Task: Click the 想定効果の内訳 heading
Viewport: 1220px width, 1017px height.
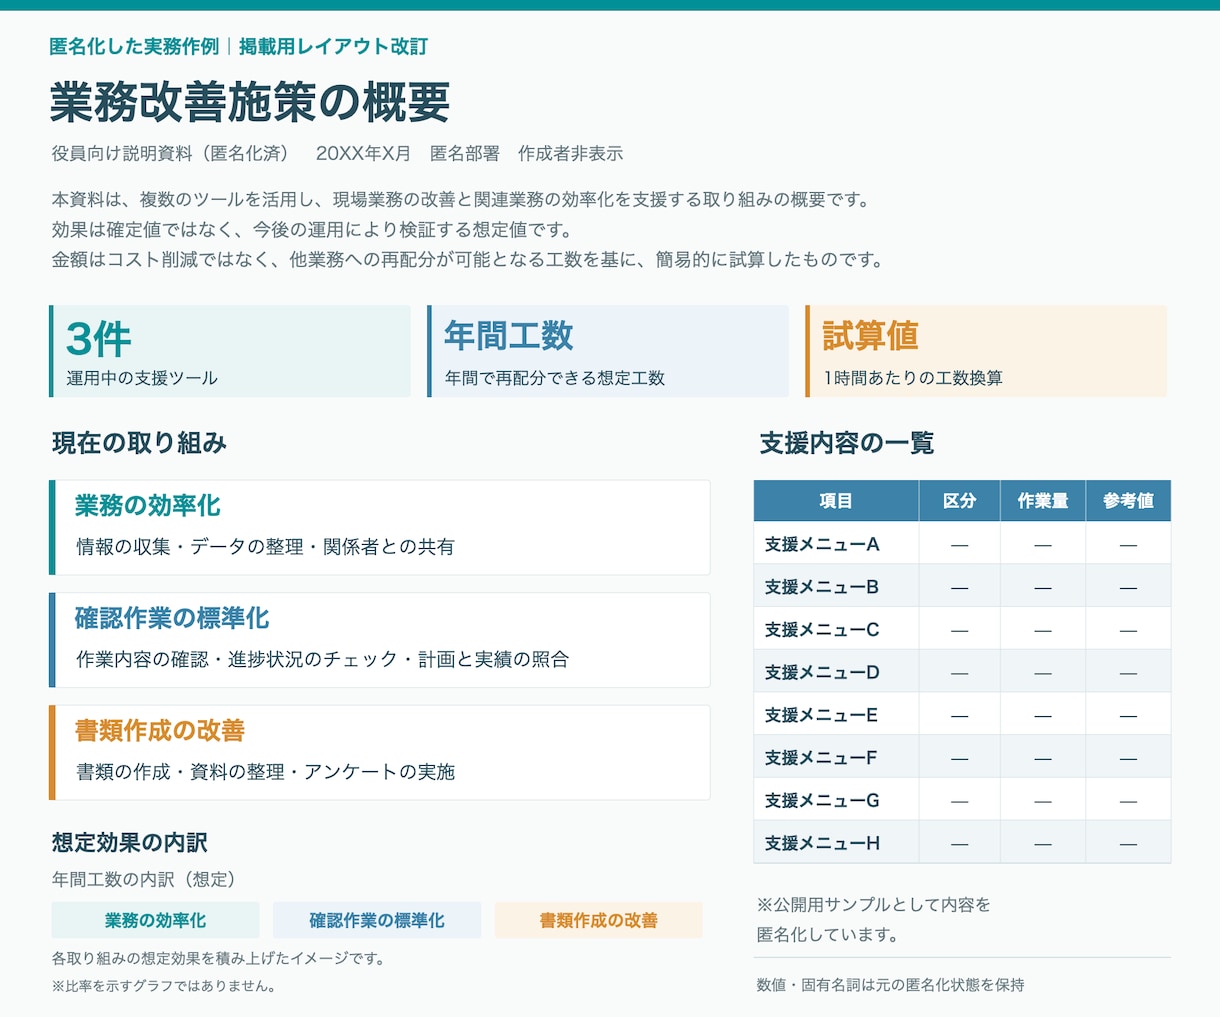Action: pos(130,842)
